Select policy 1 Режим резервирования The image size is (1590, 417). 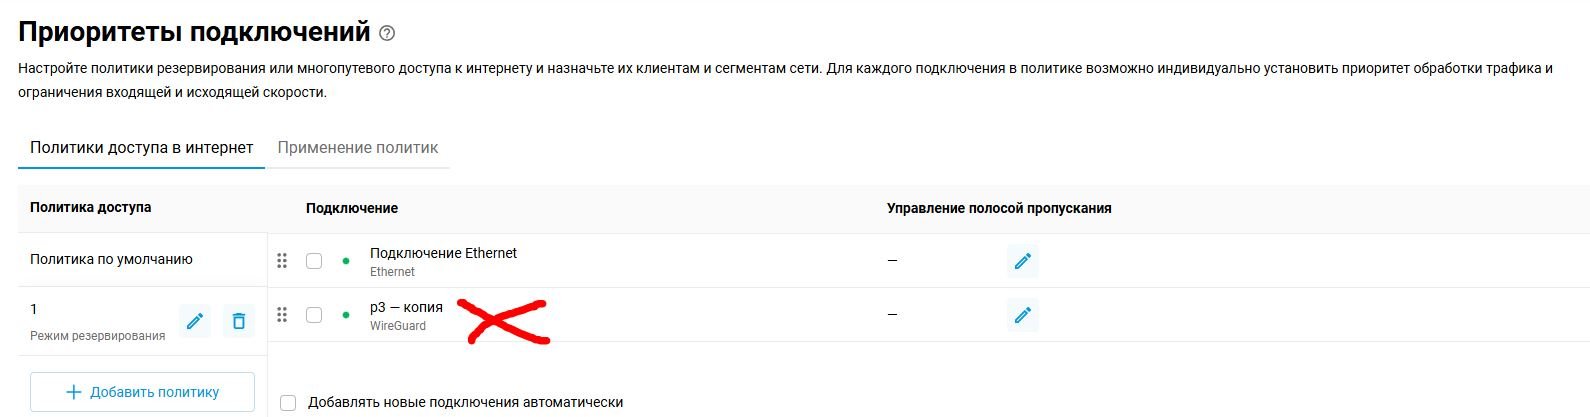click(97, 321)
